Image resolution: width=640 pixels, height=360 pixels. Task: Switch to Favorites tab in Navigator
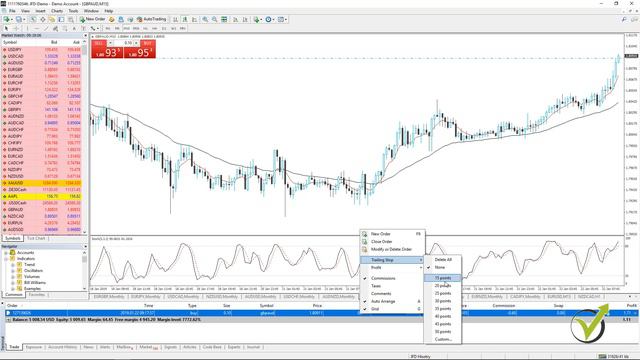tap(37, 295)
